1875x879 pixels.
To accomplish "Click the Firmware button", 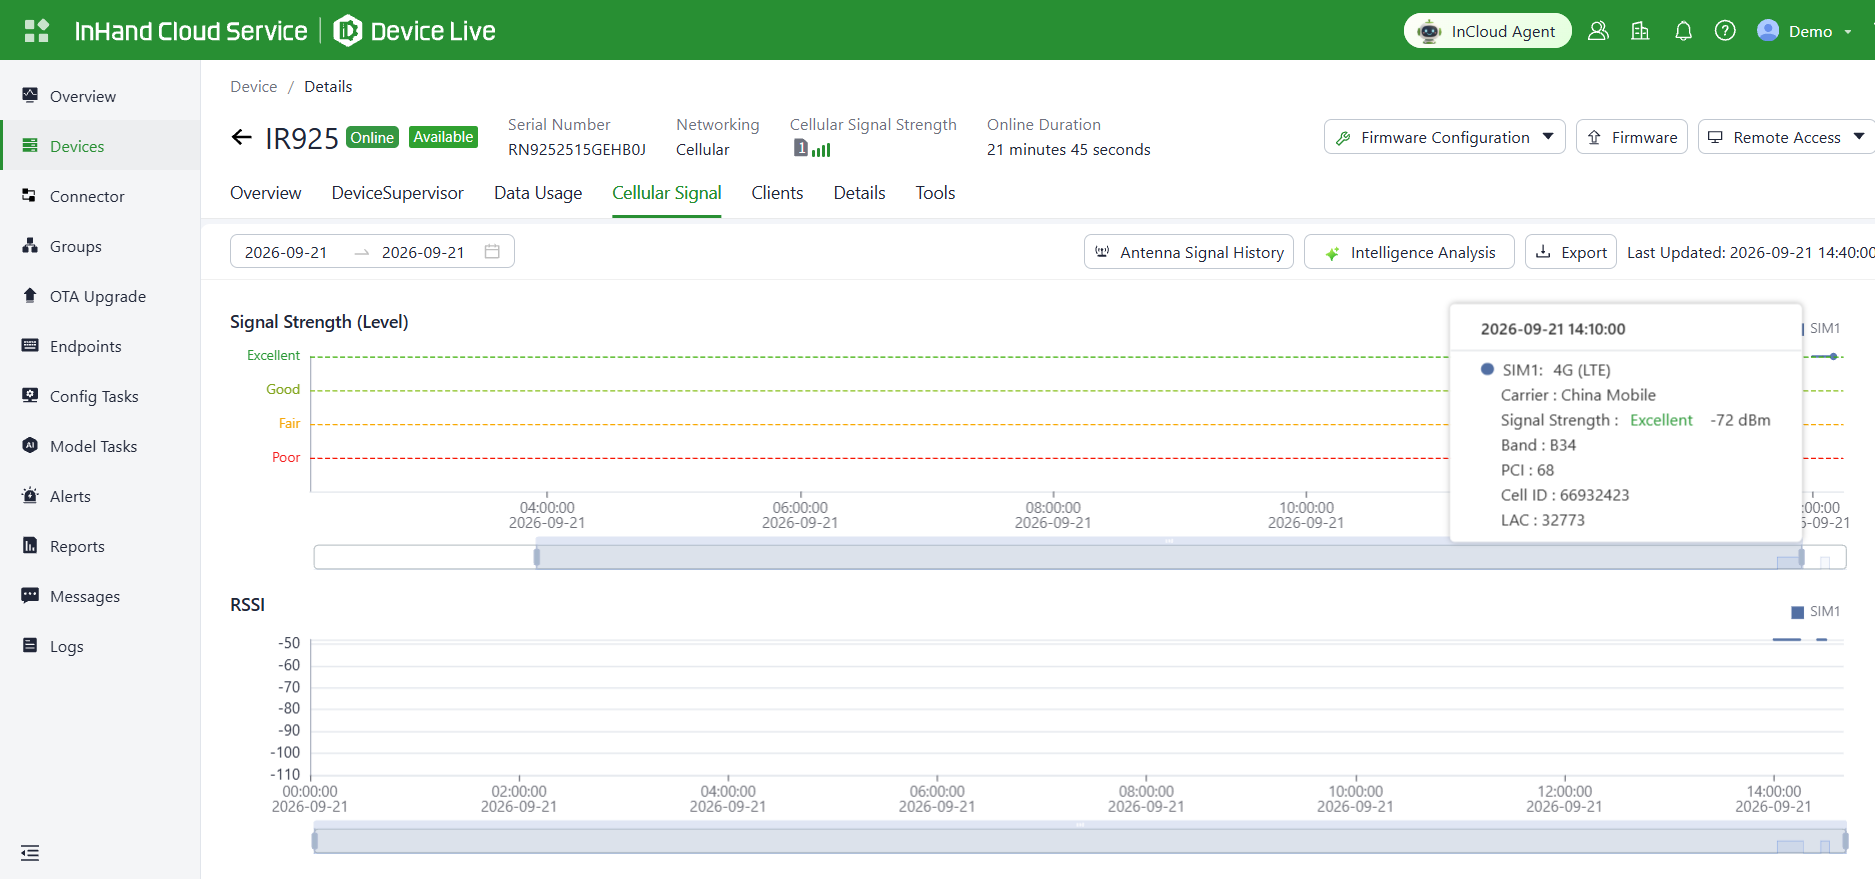I will [1631, 137].
